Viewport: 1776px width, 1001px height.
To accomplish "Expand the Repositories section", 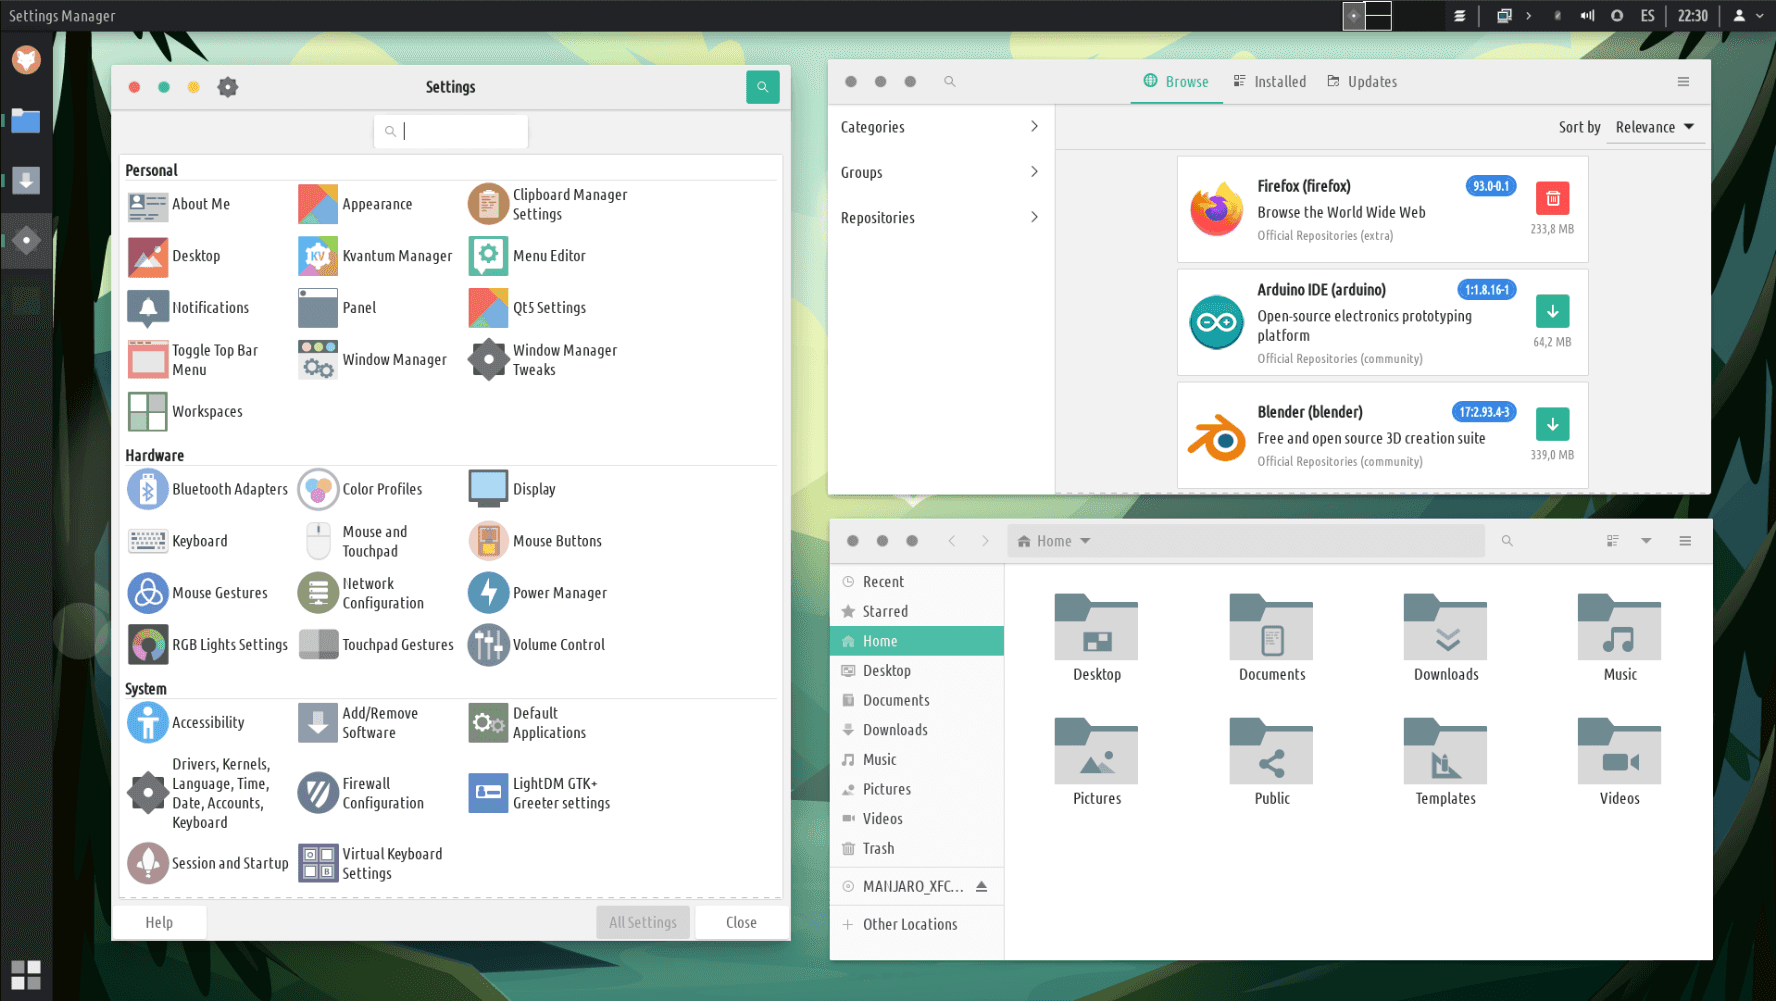I will 939,217.
